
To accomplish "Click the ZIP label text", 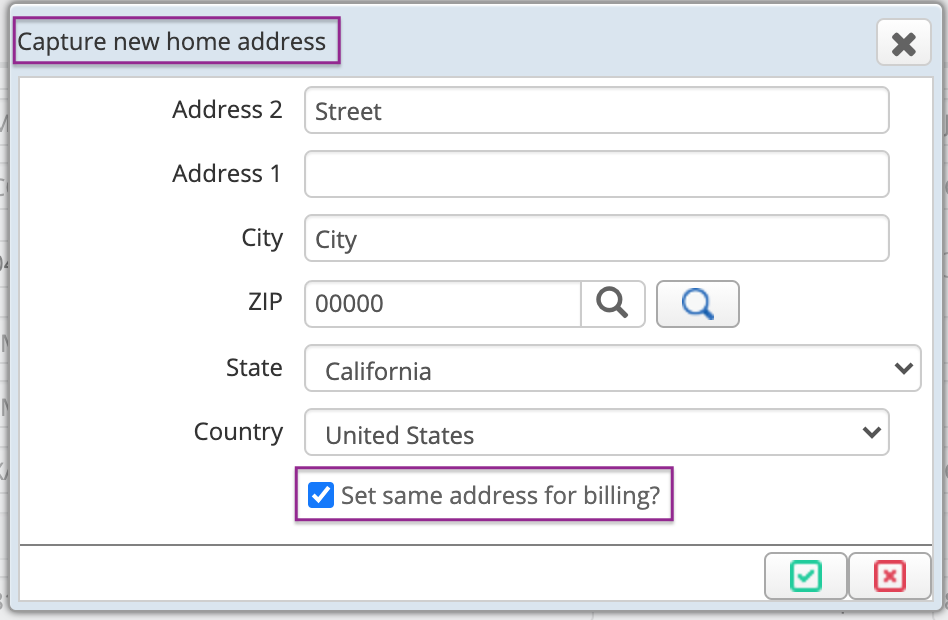I will 265,301.
